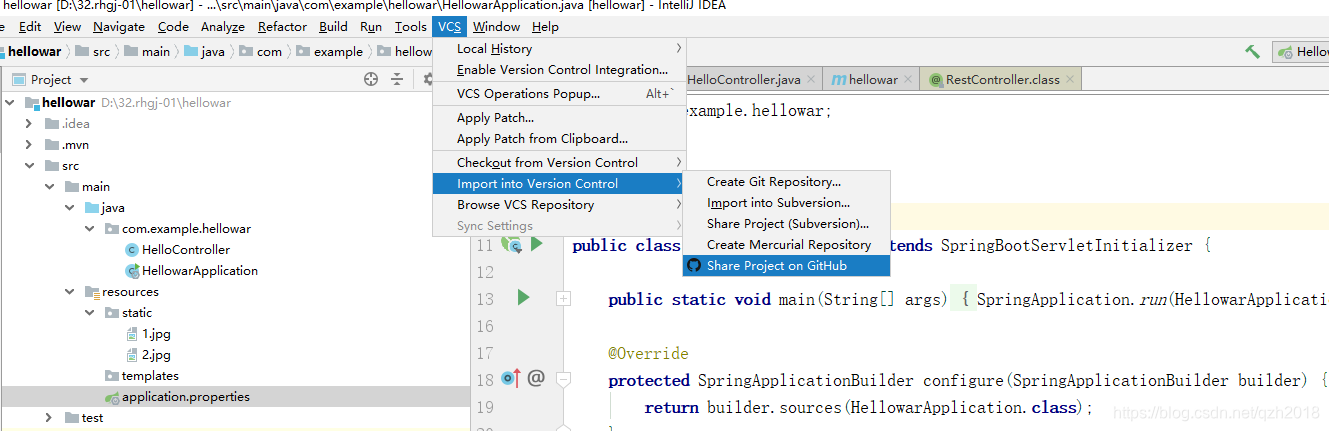1329x431 pixels.
Task: Click the GitHub icon beside Share Project on GitHub
Action: pos(694,265)
